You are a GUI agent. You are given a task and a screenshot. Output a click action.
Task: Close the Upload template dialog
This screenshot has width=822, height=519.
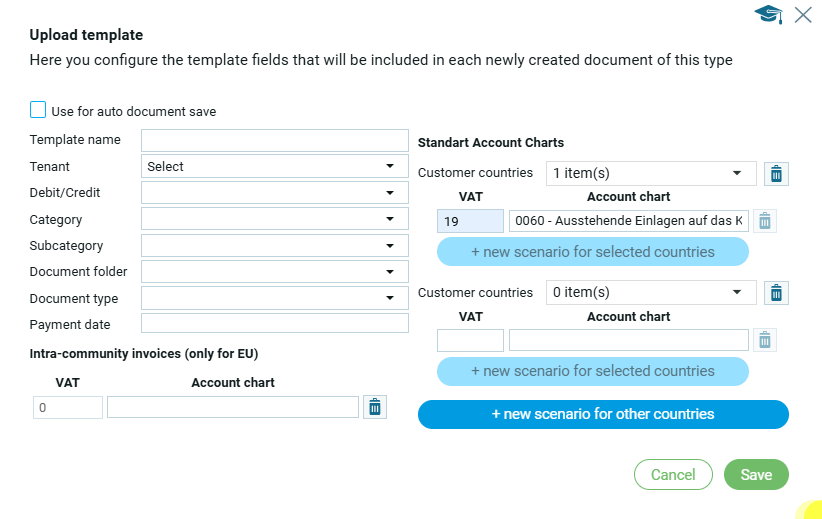pyautogui.click(x=803, y=14)
